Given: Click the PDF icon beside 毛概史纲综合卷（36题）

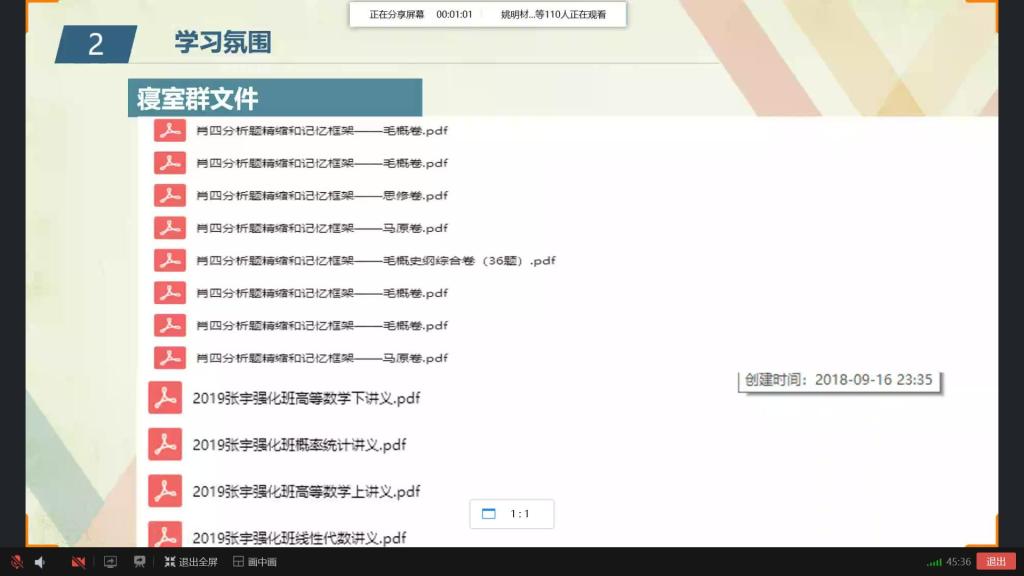Looking at the screenshot, I should 169,260.
